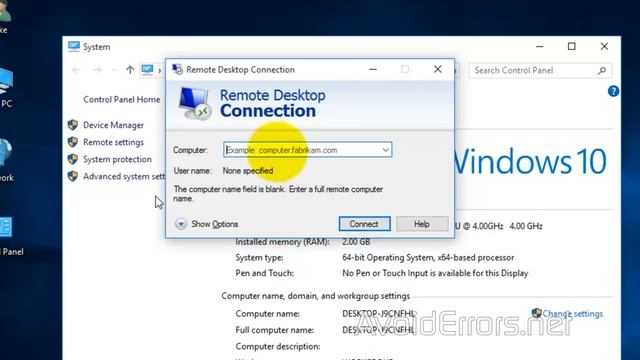640x360 pixels.
Task: Click the Remote settings shield icon
Action: click(x=73, y=142)
